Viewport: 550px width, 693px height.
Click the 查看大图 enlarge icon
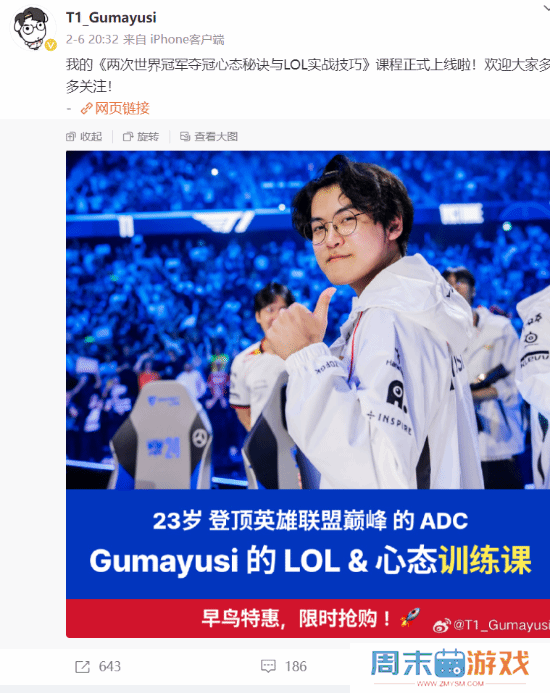185,137
